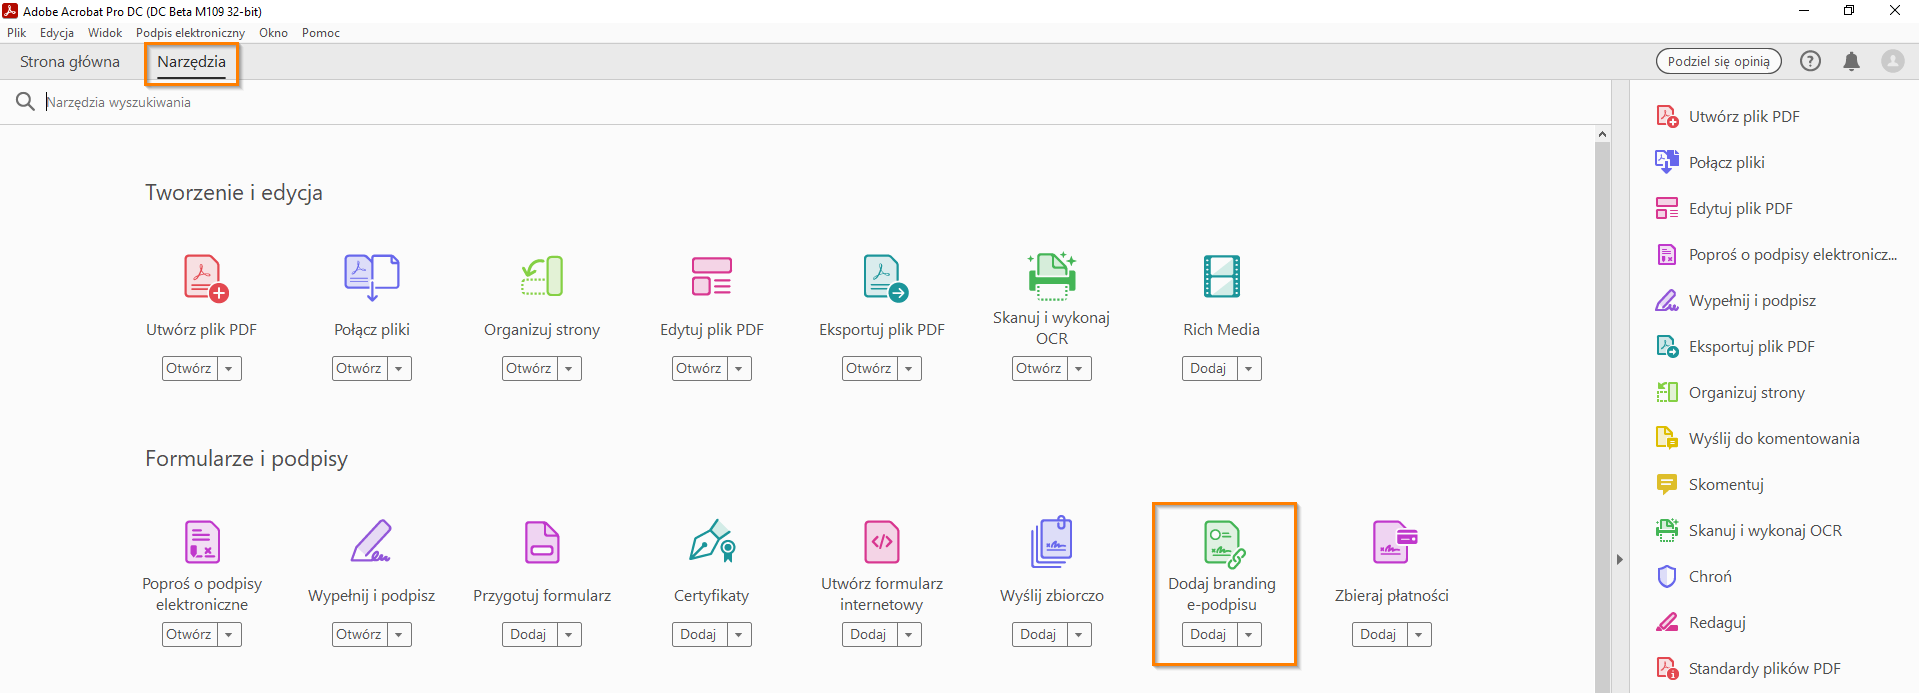Expand dropdown arrow under Rich Media Dodaj
Image resolution: width=1919 pixels, height=693 pixels.
click(1249, 369)
